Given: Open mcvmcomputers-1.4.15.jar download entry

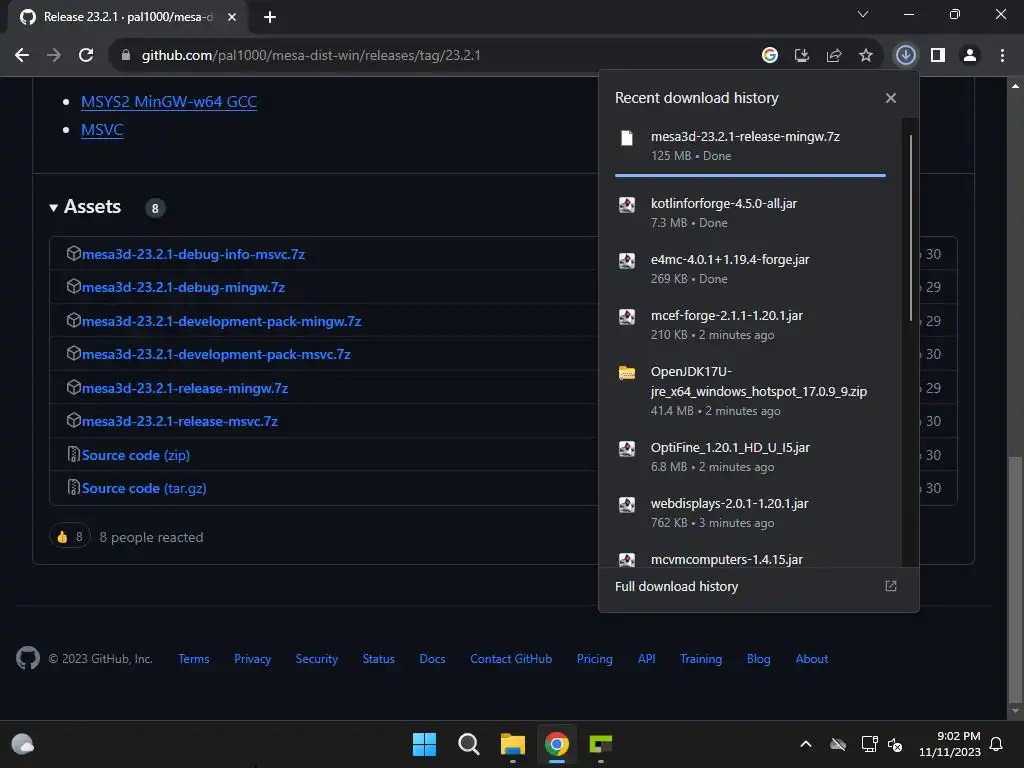Looking at the screenshot, I should (x=750, y=560).
